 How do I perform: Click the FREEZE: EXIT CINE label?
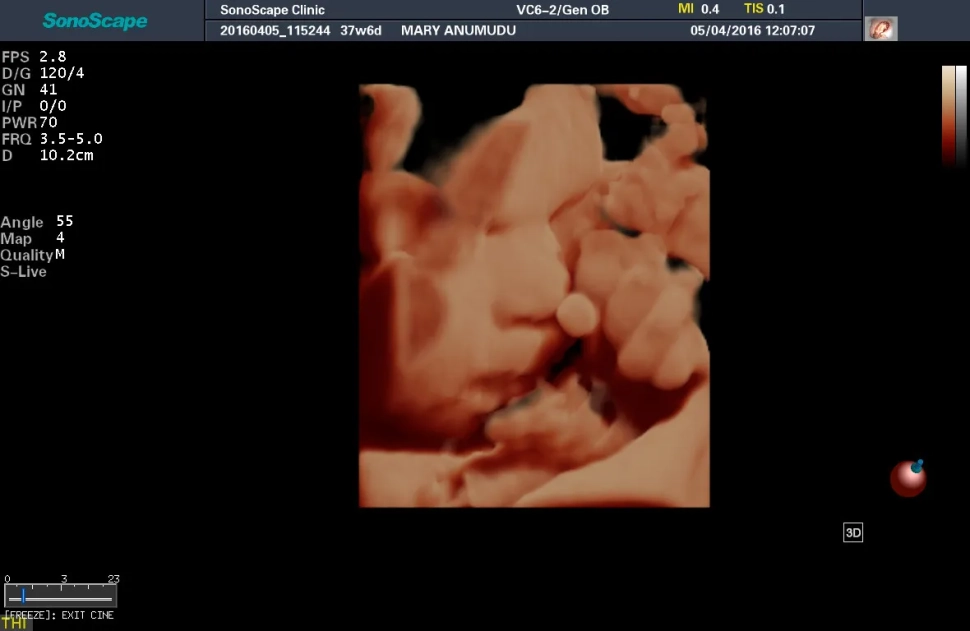pos(59,615)
